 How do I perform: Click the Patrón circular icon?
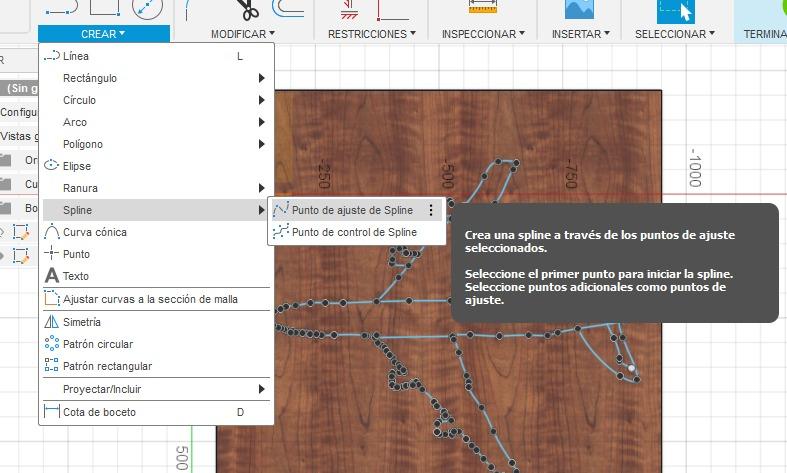[52, 343]
